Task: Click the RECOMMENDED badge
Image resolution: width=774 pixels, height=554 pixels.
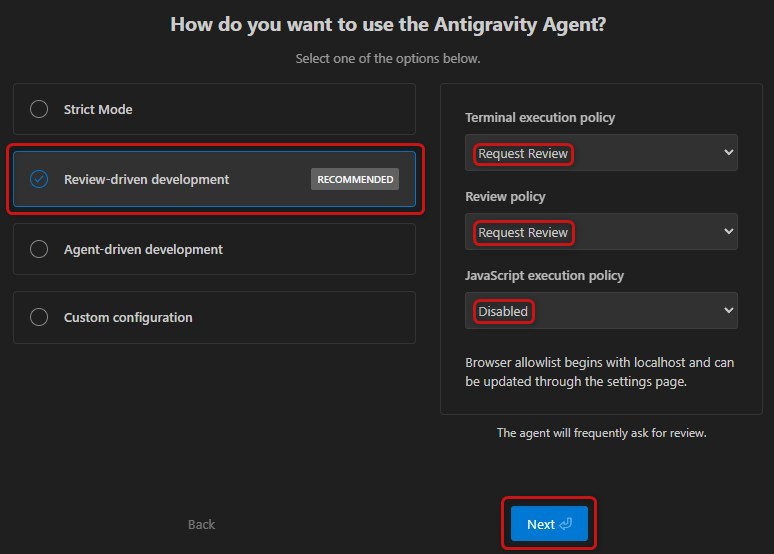Action: point(355,180)
